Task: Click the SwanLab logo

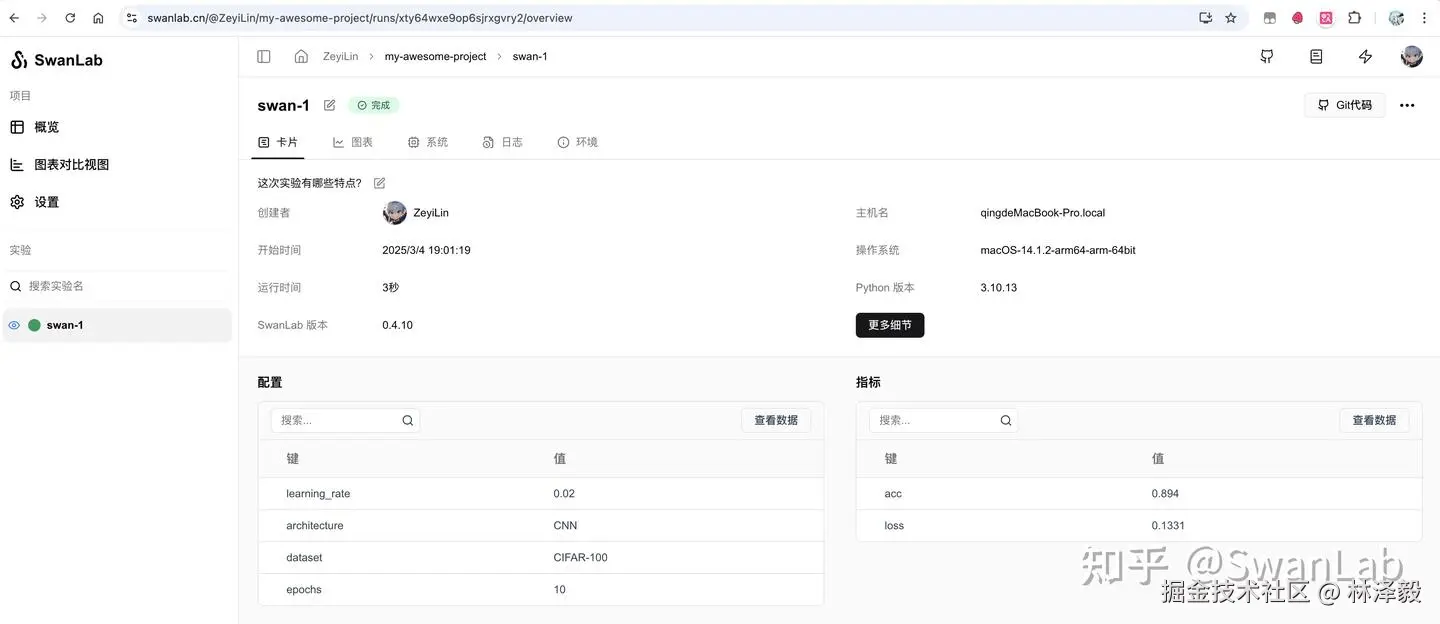Action: click(x=57, y=60)
